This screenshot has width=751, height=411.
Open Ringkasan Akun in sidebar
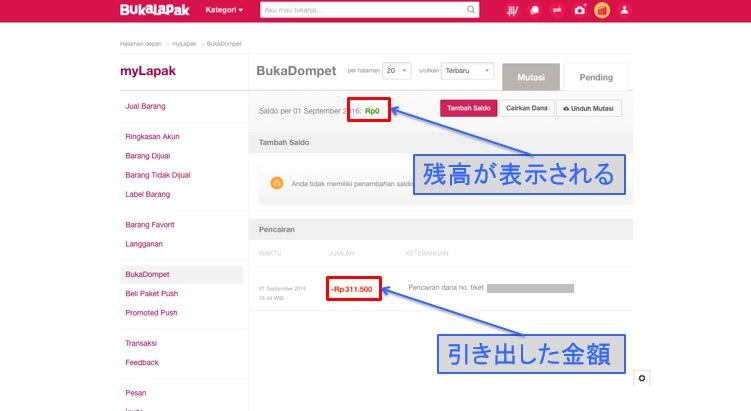(152, 137)
